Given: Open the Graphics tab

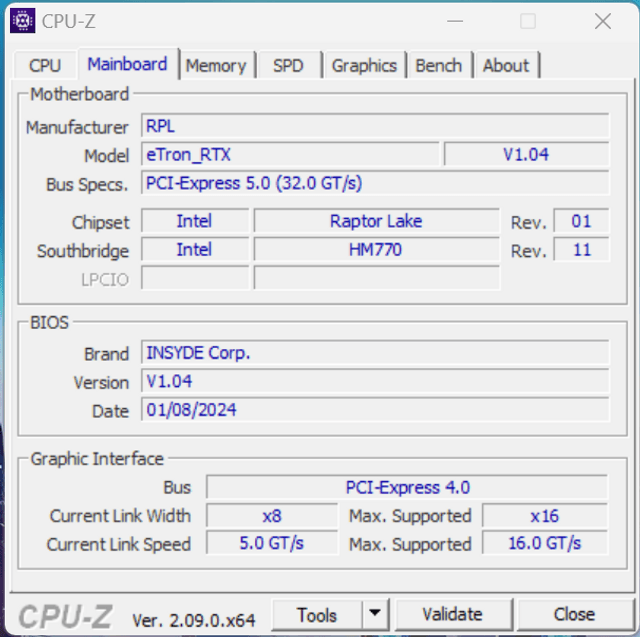Looking at the screenshot, I should coord(364,65).
